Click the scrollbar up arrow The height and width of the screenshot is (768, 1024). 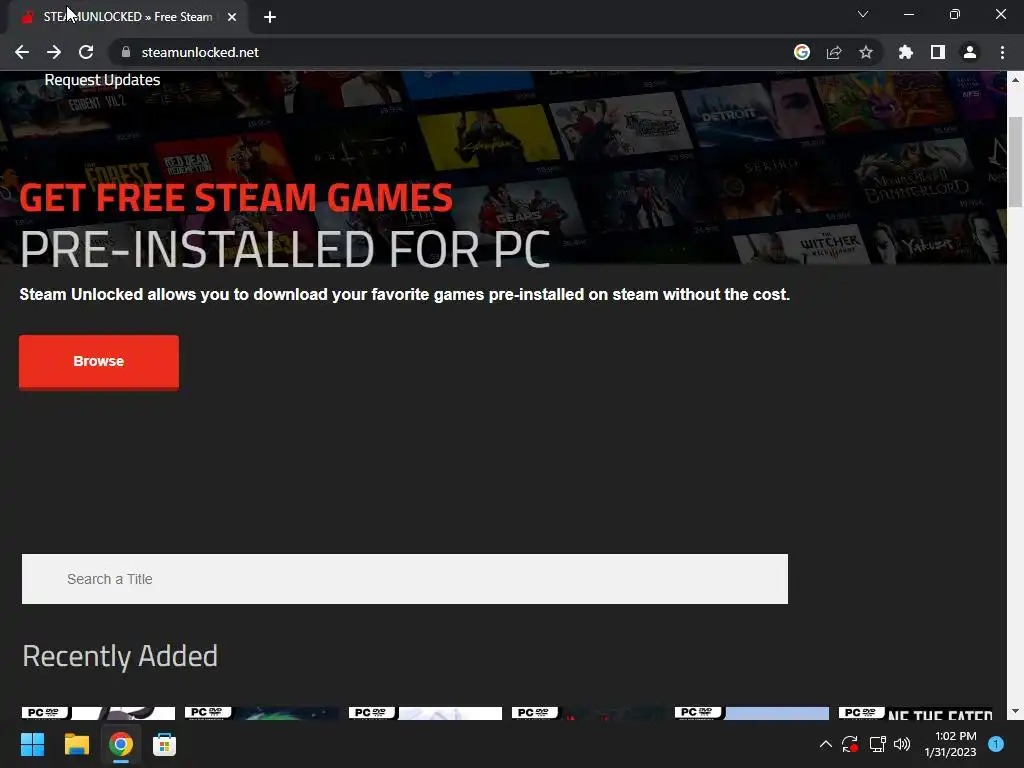(1015, 80)
